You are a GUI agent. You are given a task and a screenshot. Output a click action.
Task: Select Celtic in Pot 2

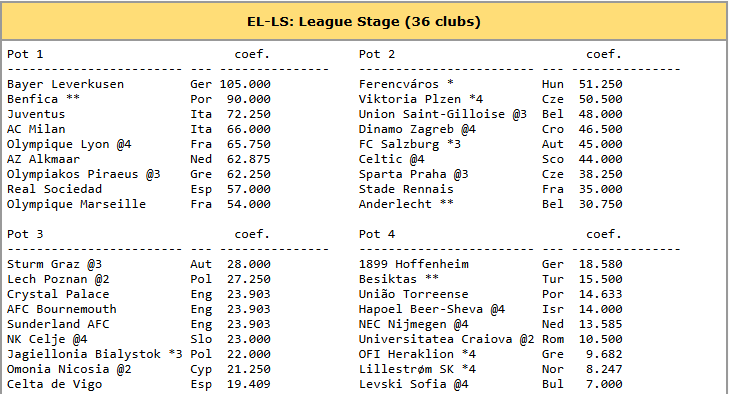point(380,159)
